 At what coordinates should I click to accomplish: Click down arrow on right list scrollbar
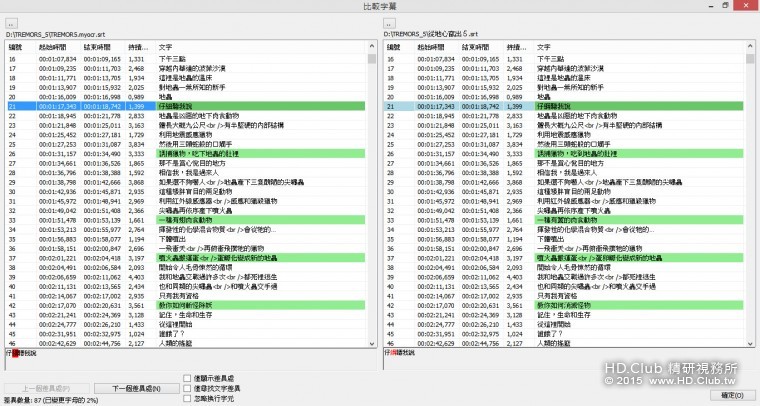[750, 344]
